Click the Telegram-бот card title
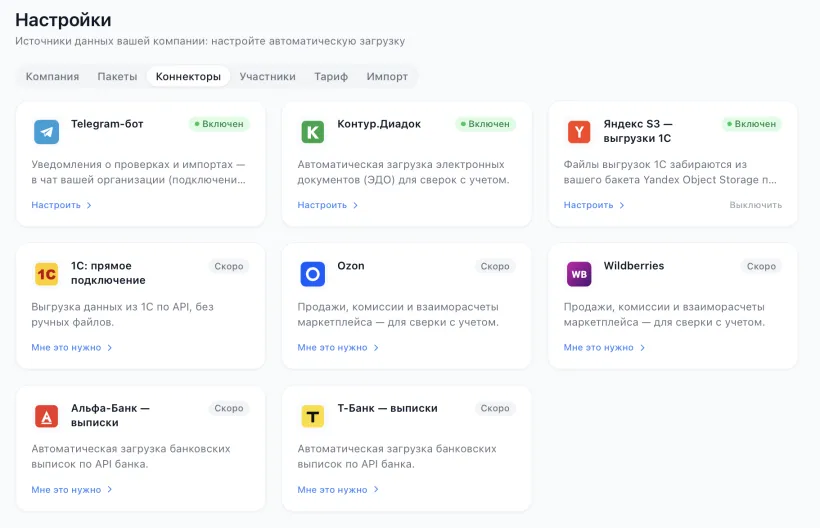The width and height of the screenshot is (820, 528). [107, 124]
